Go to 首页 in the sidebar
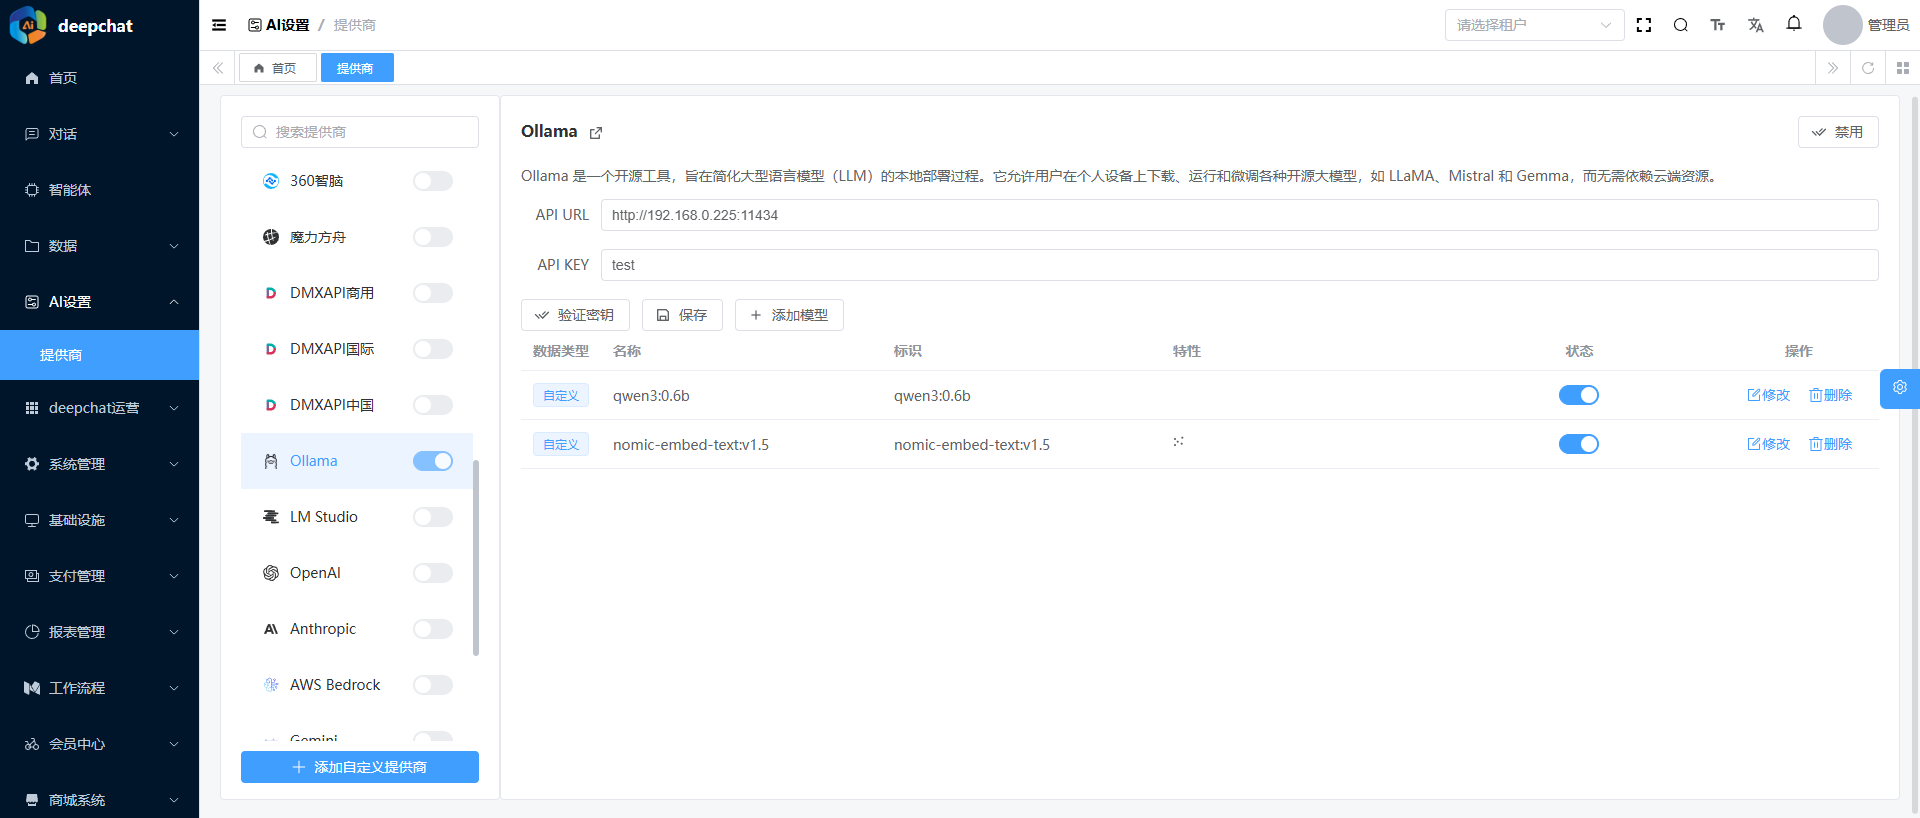 (100, 78)
